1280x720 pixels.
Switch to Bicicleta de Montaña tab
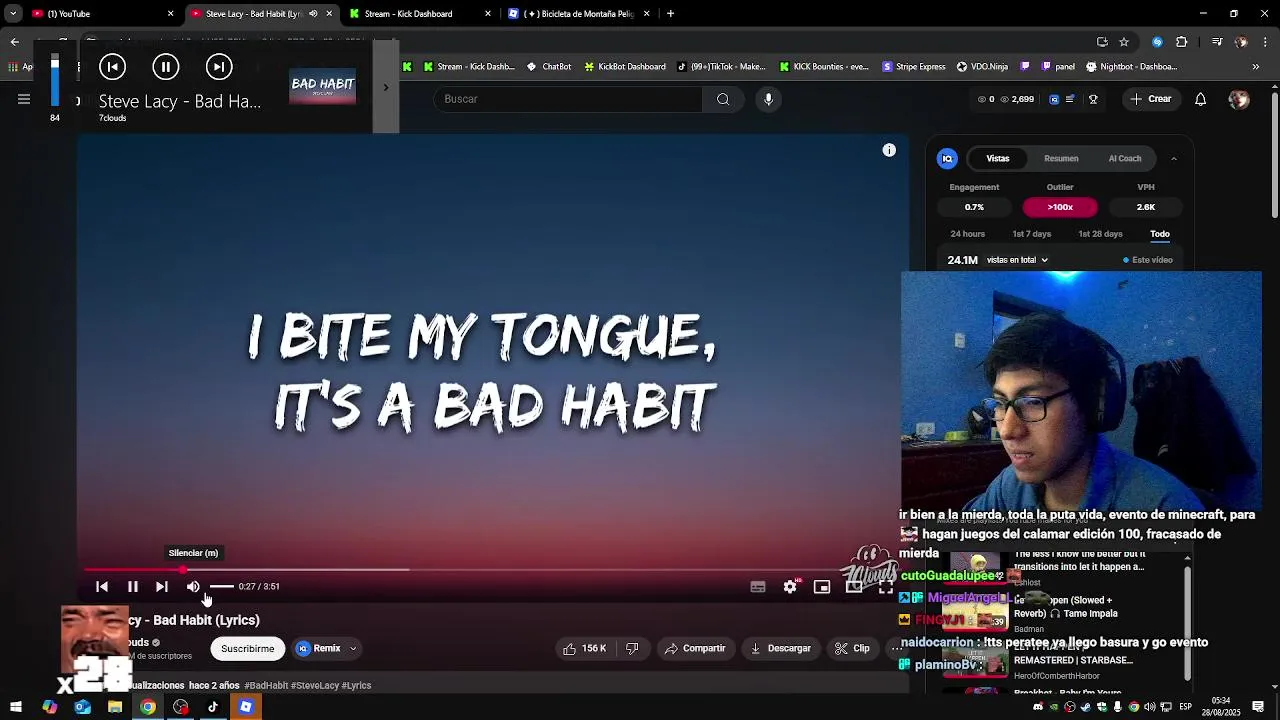[x=578, y=14]
